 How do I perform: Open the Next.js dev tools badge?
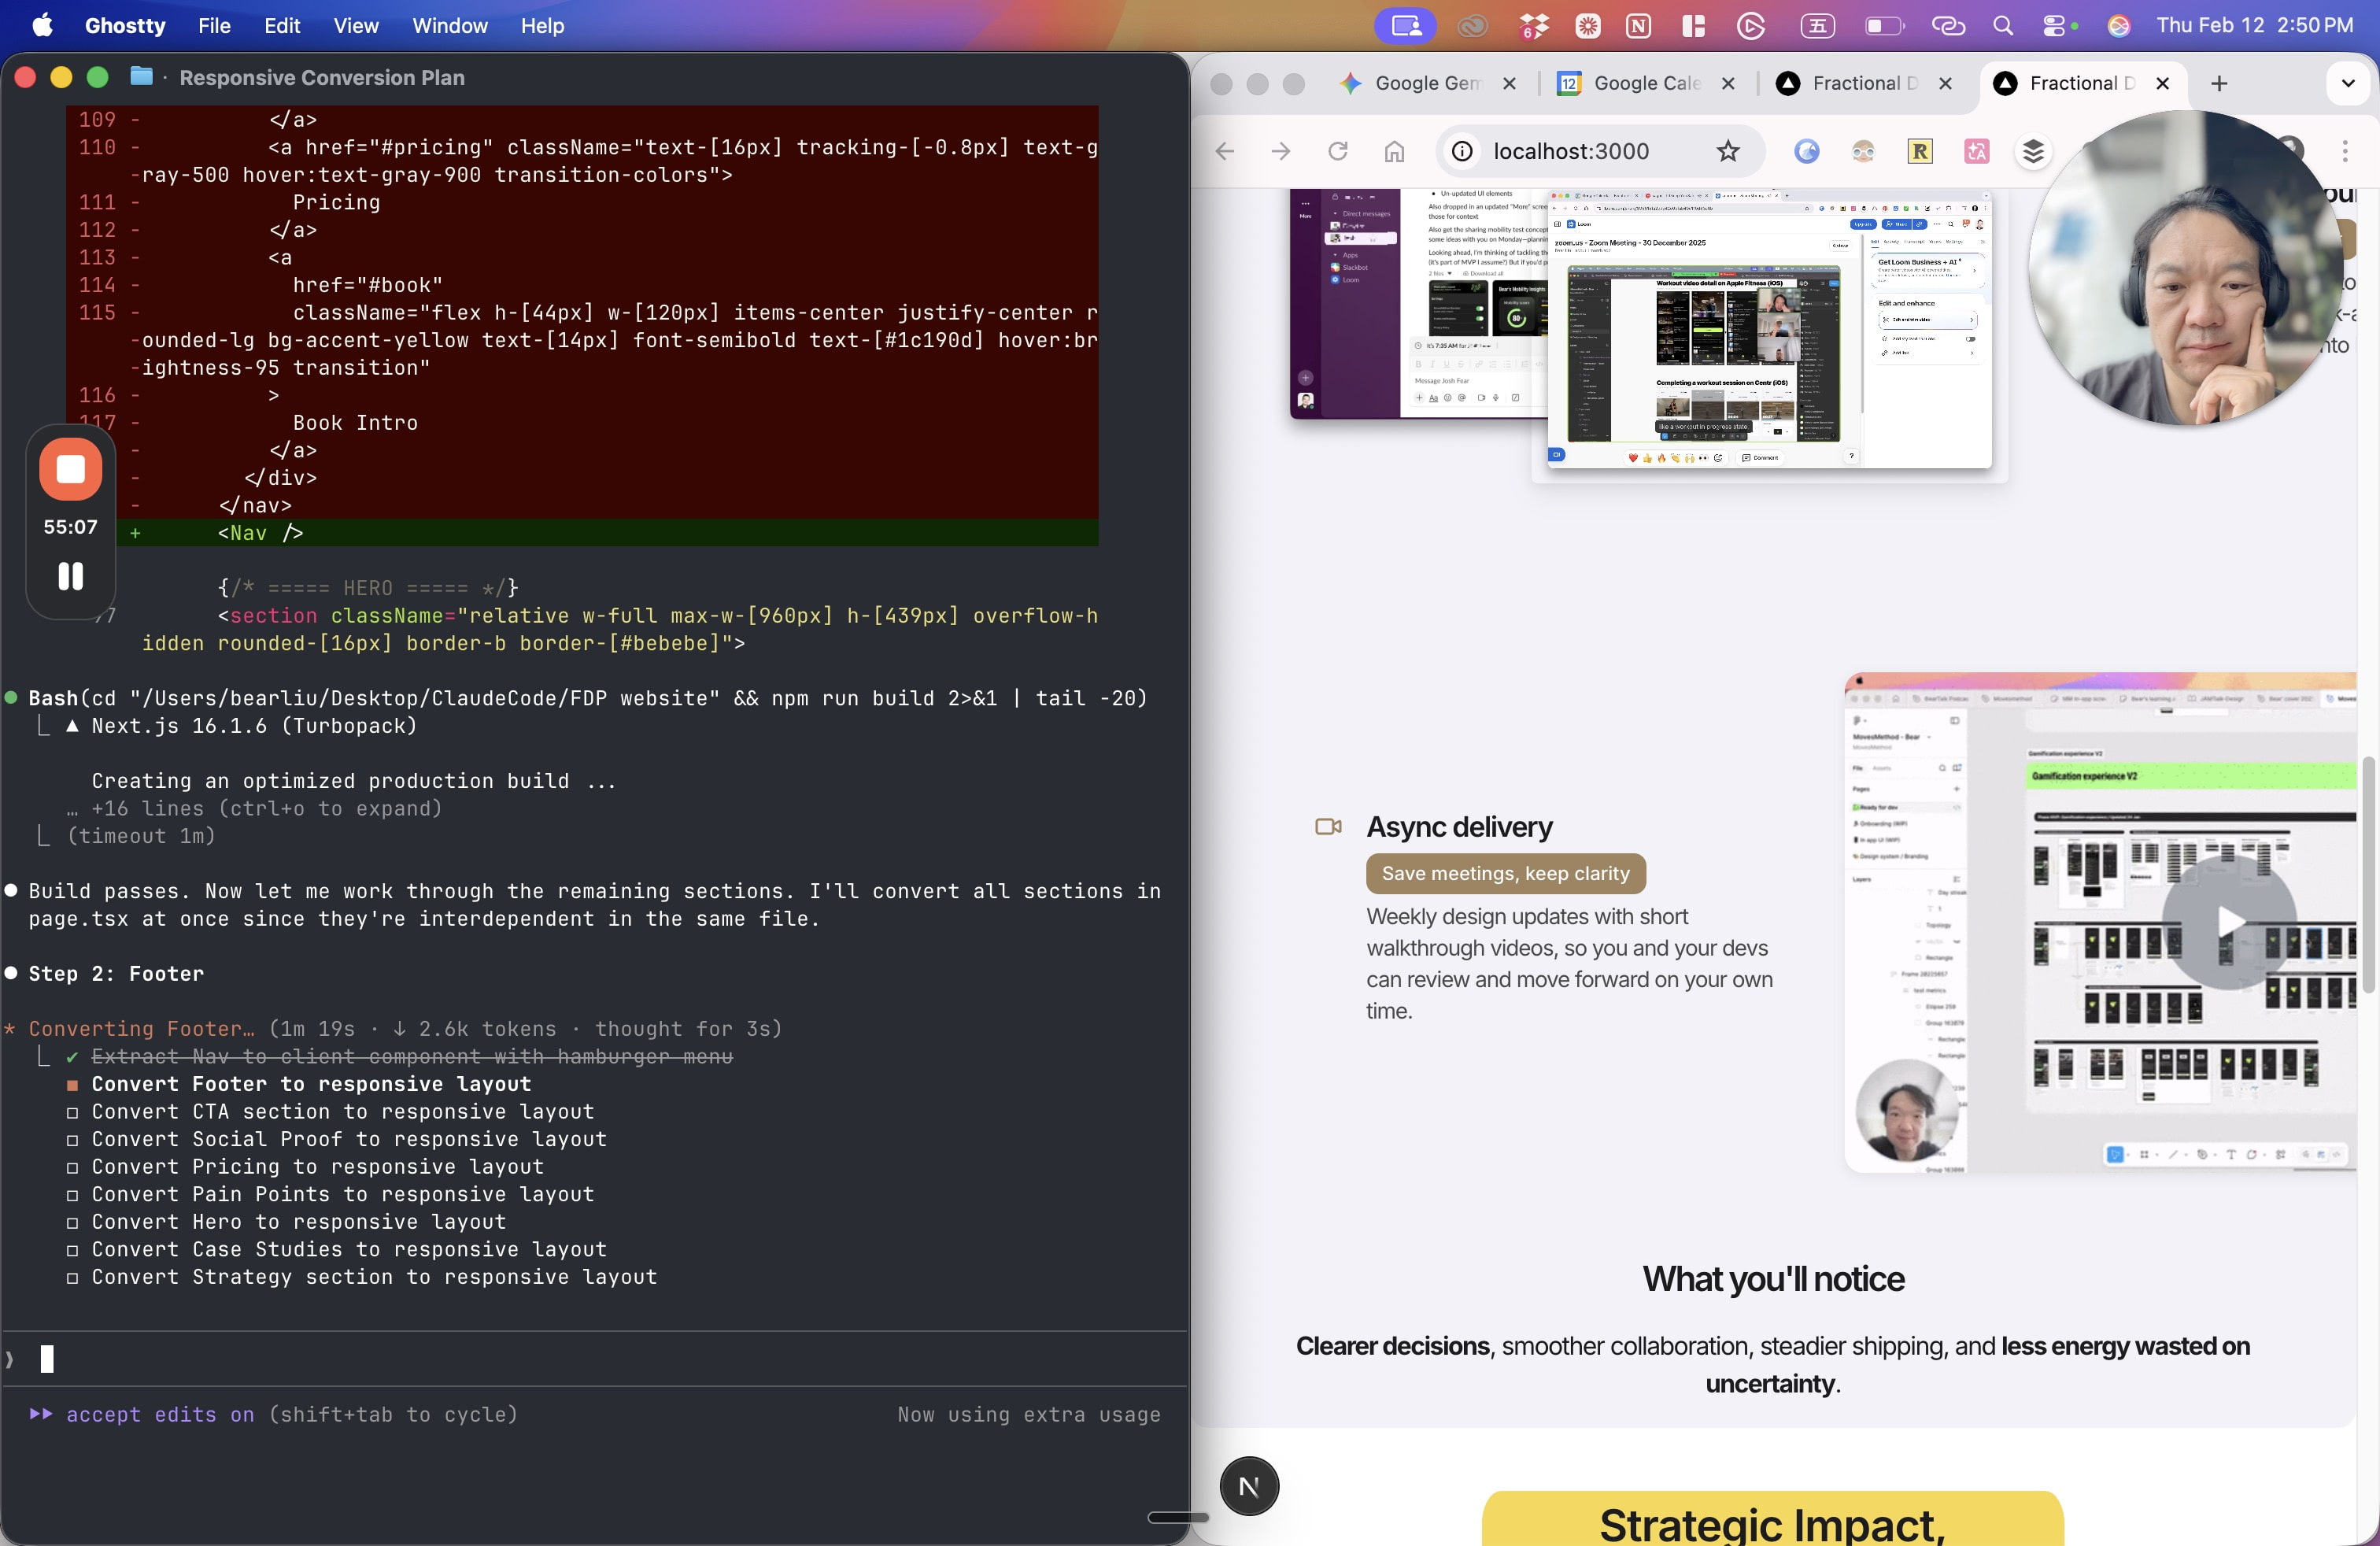(x=1248, y=1486)
